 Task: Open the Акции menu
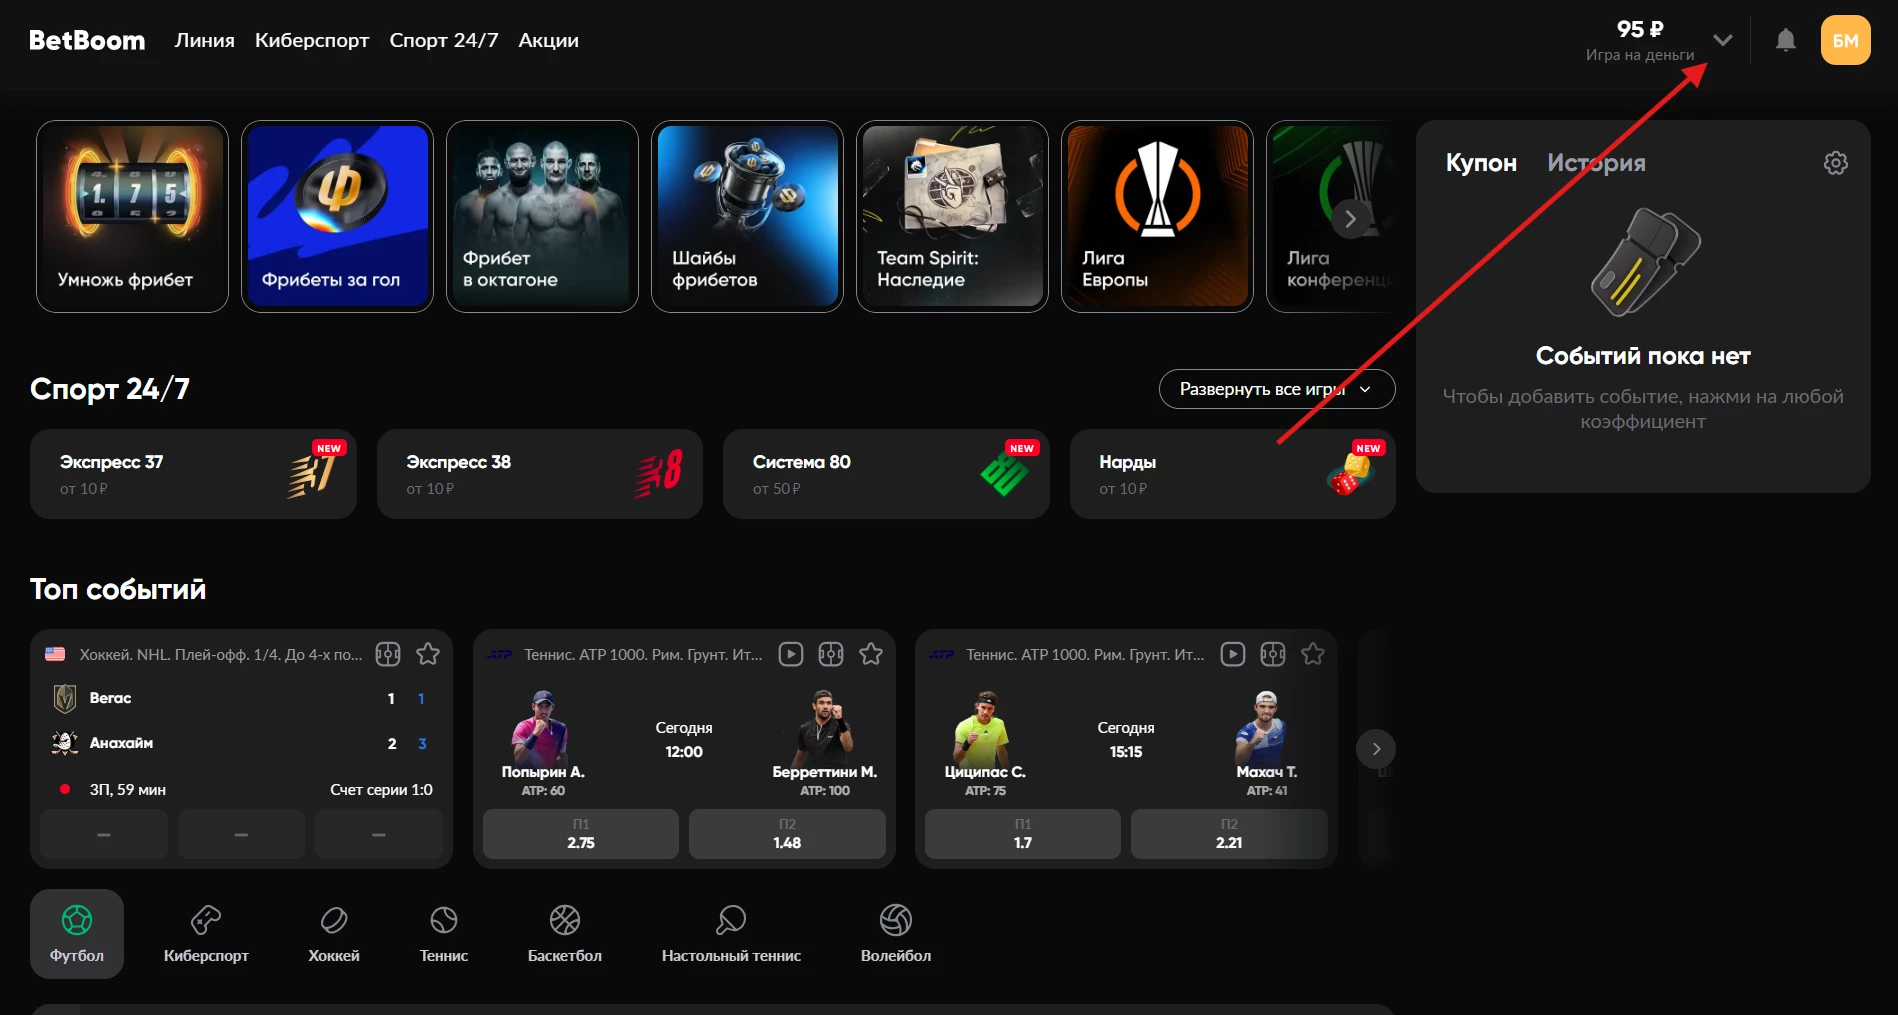coord(548,40)
